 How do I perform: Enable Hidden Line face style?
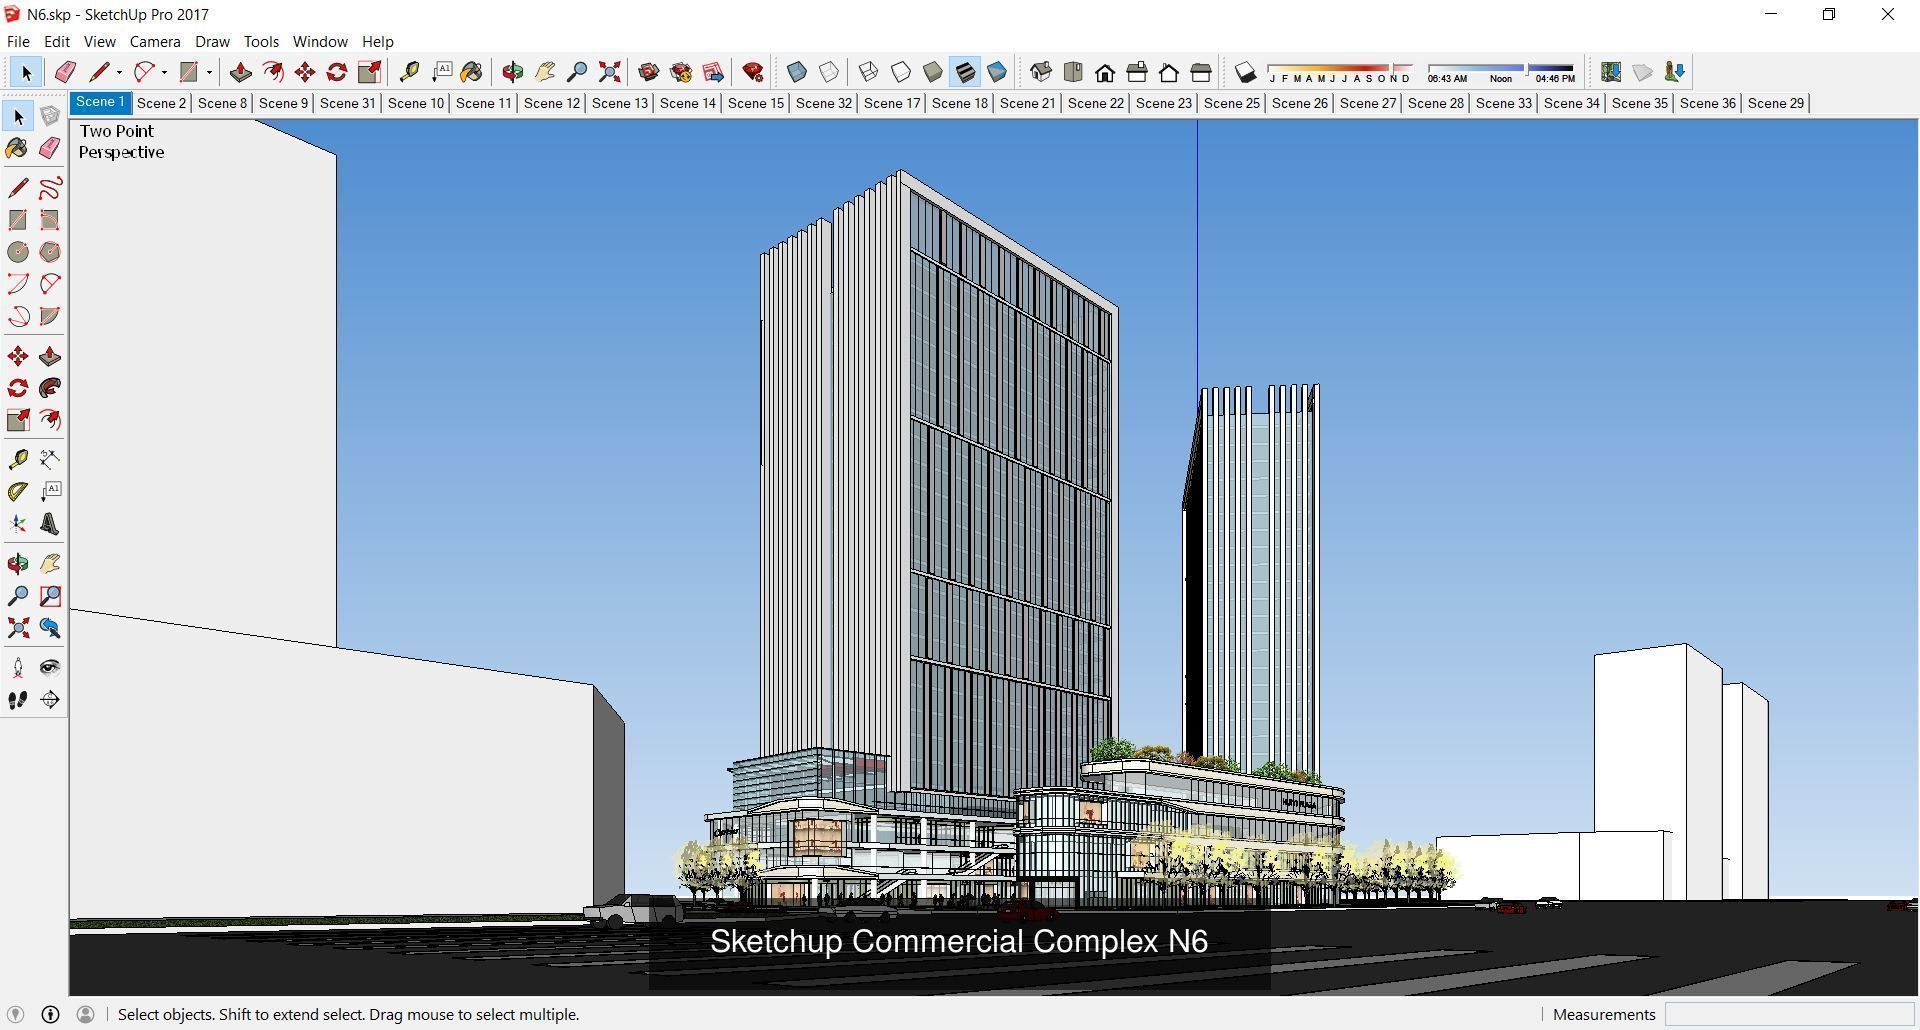[901, 72]
